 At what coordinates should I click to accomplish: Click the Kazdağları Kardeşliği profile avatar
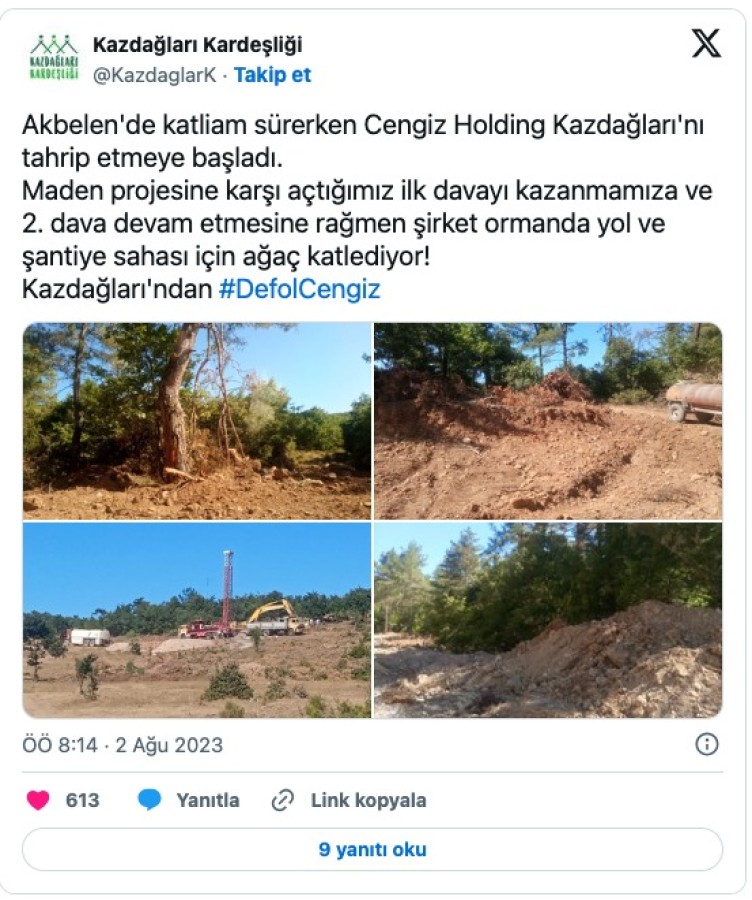(53, 59)
